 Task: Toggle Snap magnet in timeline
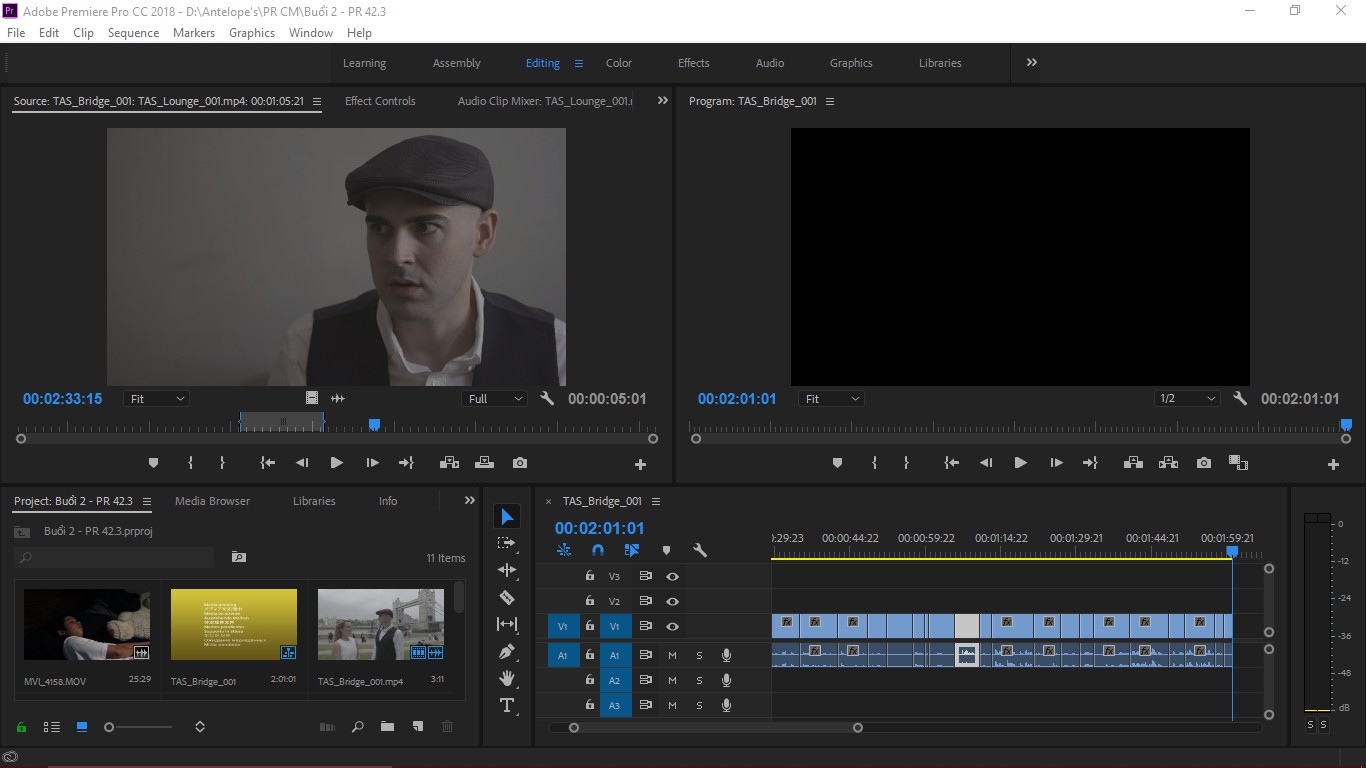(598, 550)
